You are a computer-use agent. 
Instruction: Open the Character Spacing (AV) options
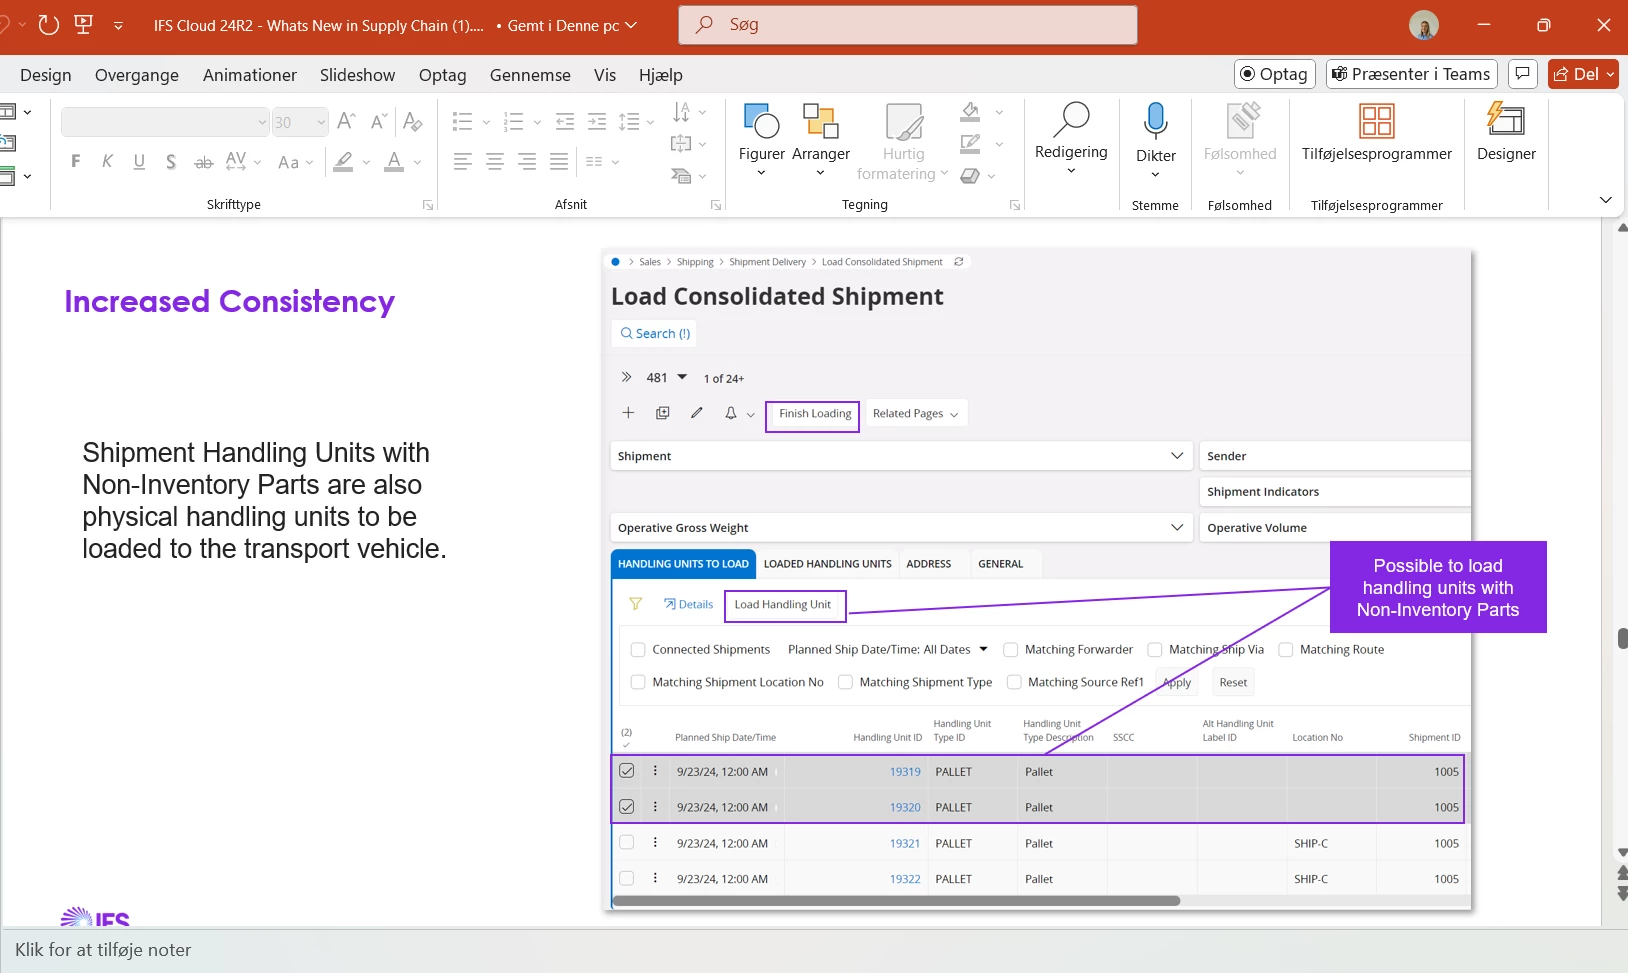(243, 161)
